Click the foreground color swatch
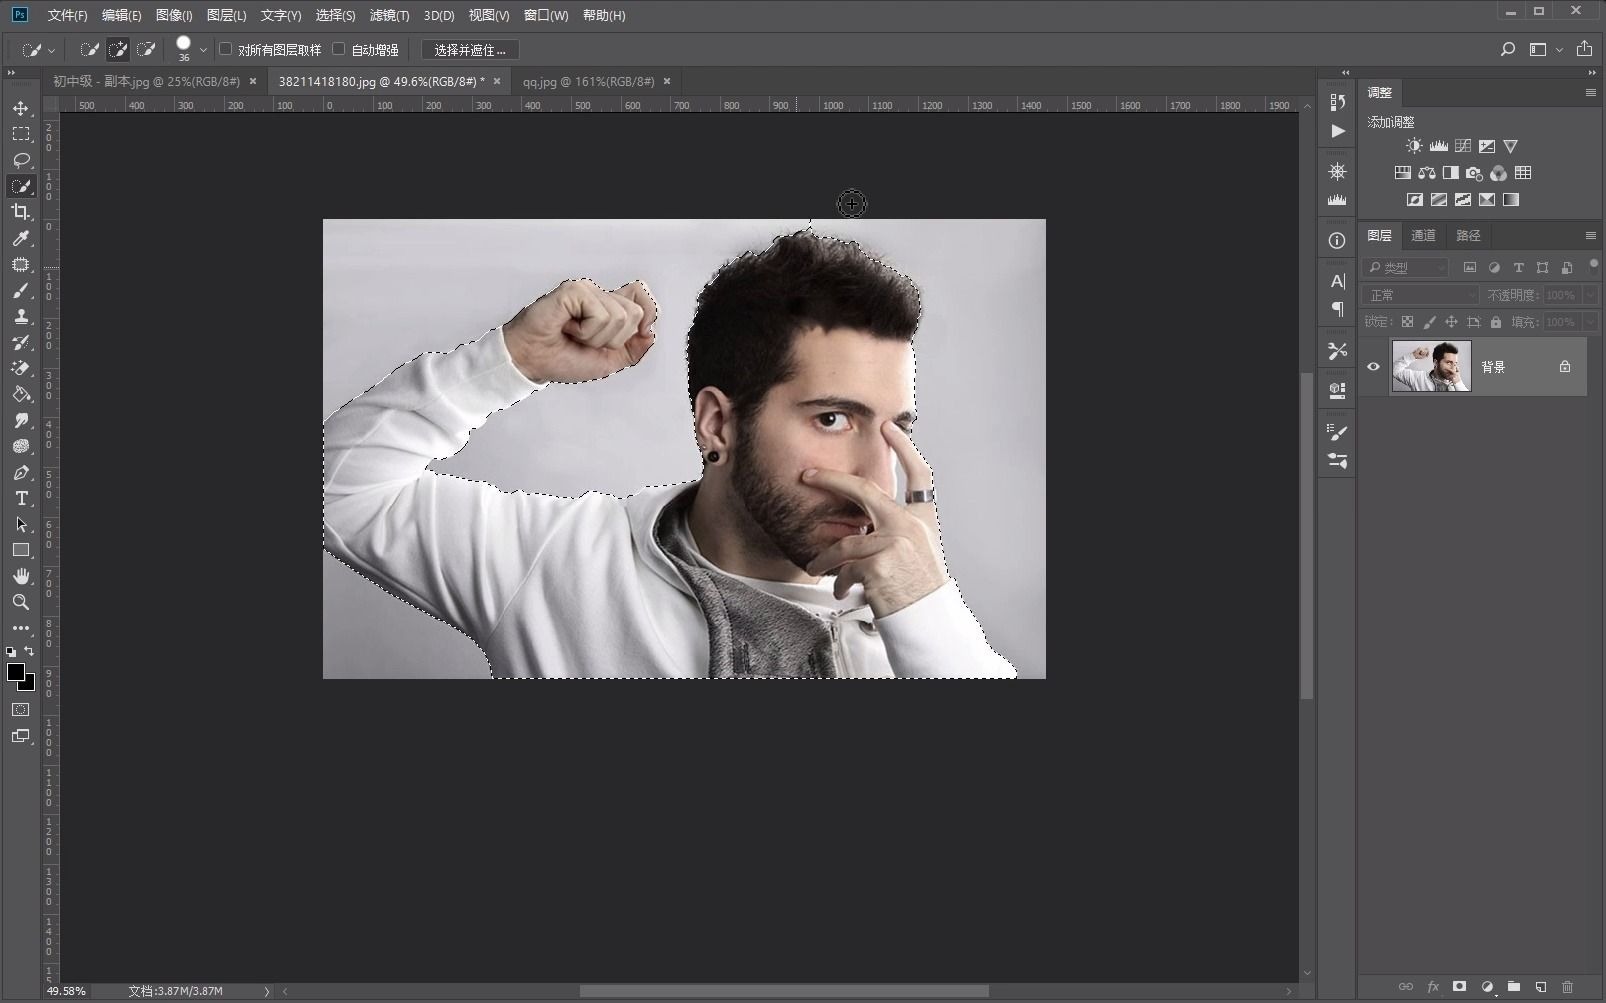The width and height of the screenshot is (1606, 1003). tap(15, 672)
